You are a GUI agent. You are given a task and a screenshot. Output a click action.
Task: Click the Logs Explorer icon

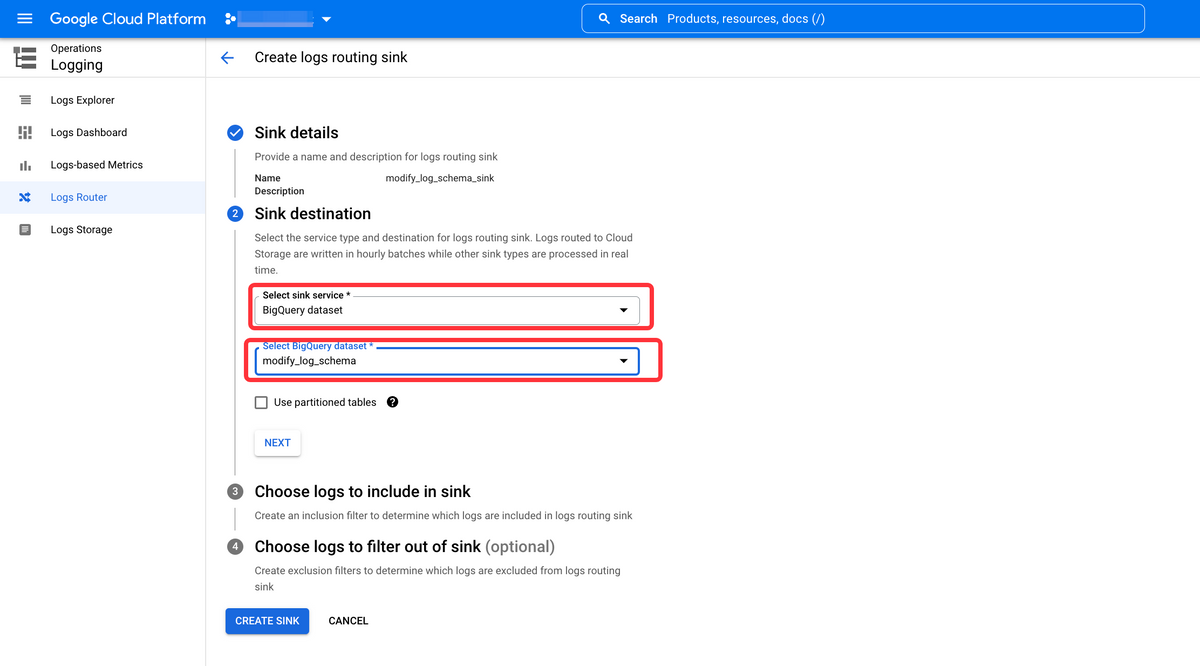coord(25,100)
